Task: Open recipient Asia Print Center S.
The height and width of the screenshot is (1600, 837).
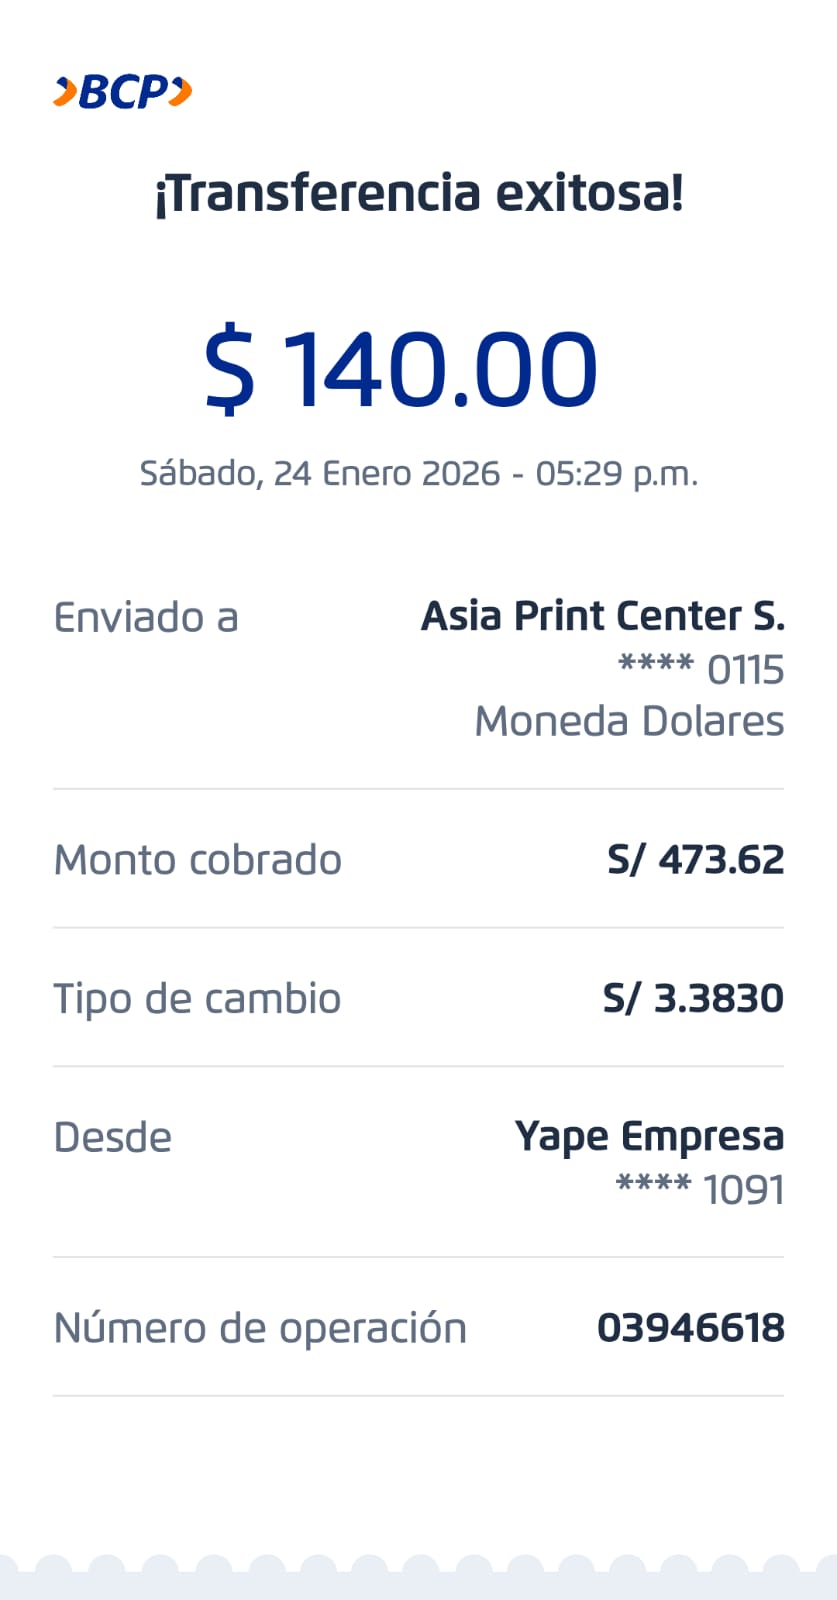Action: [602, 616]
